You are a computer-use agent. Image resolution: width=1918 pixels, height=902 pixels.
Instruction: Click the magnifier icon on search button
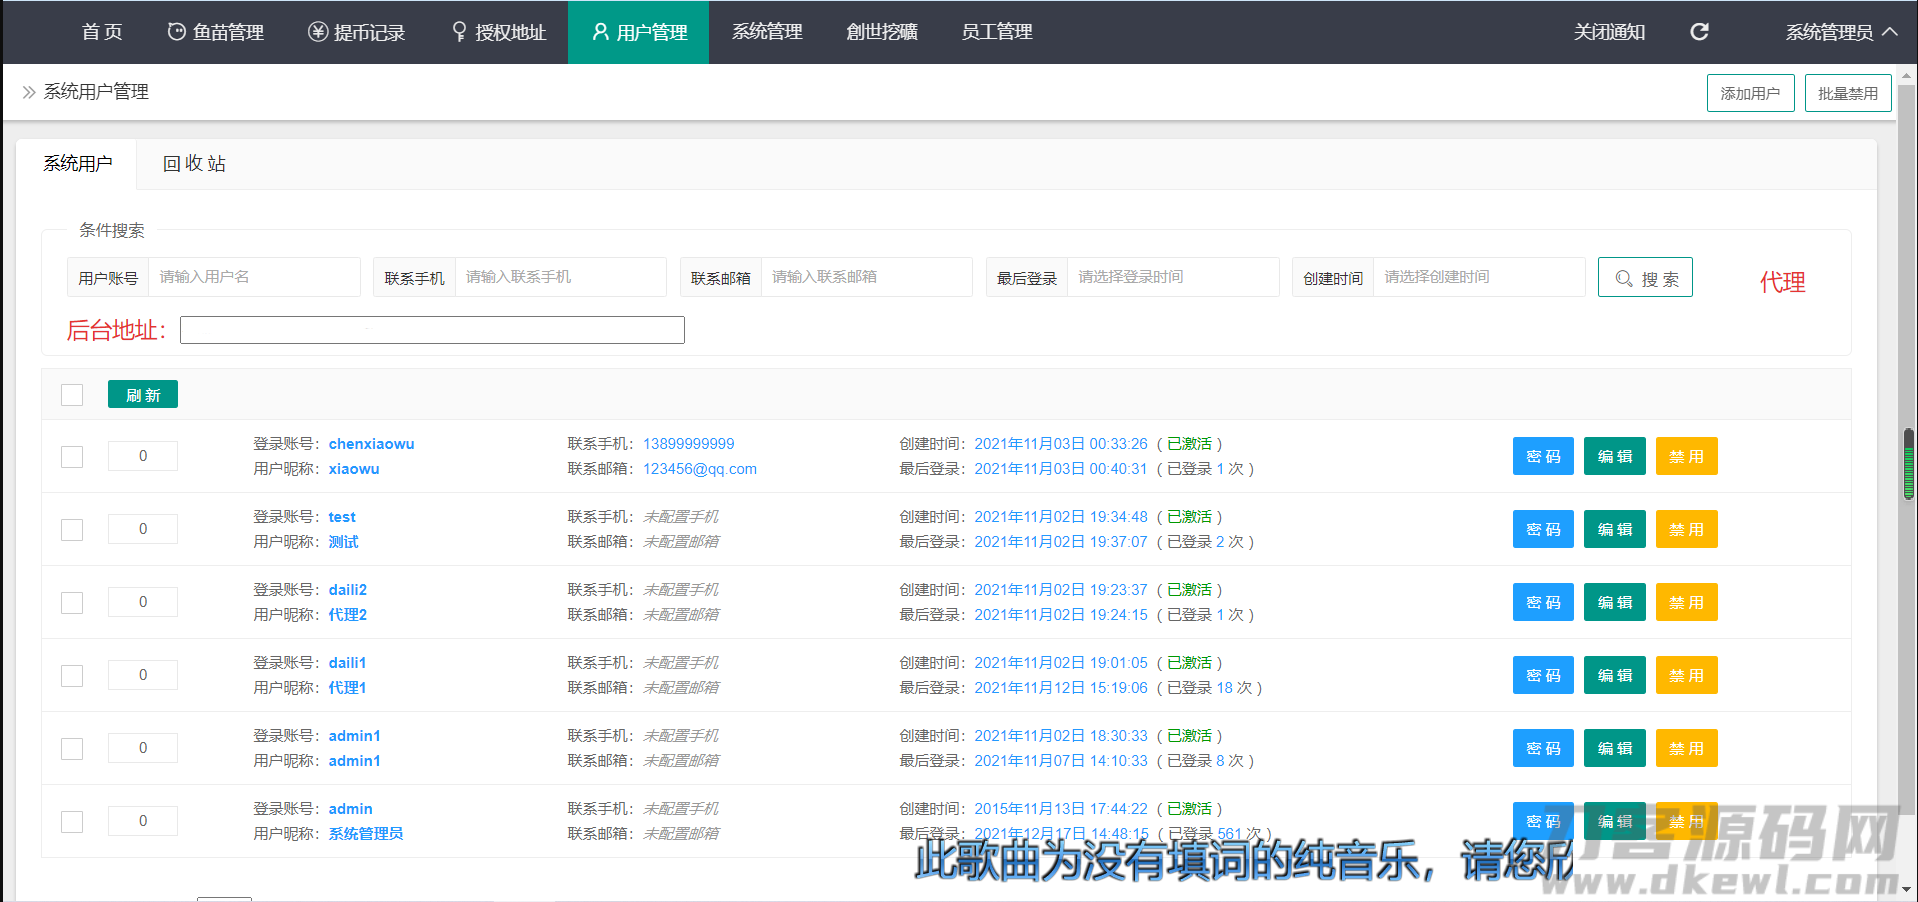pos(1624,279)
